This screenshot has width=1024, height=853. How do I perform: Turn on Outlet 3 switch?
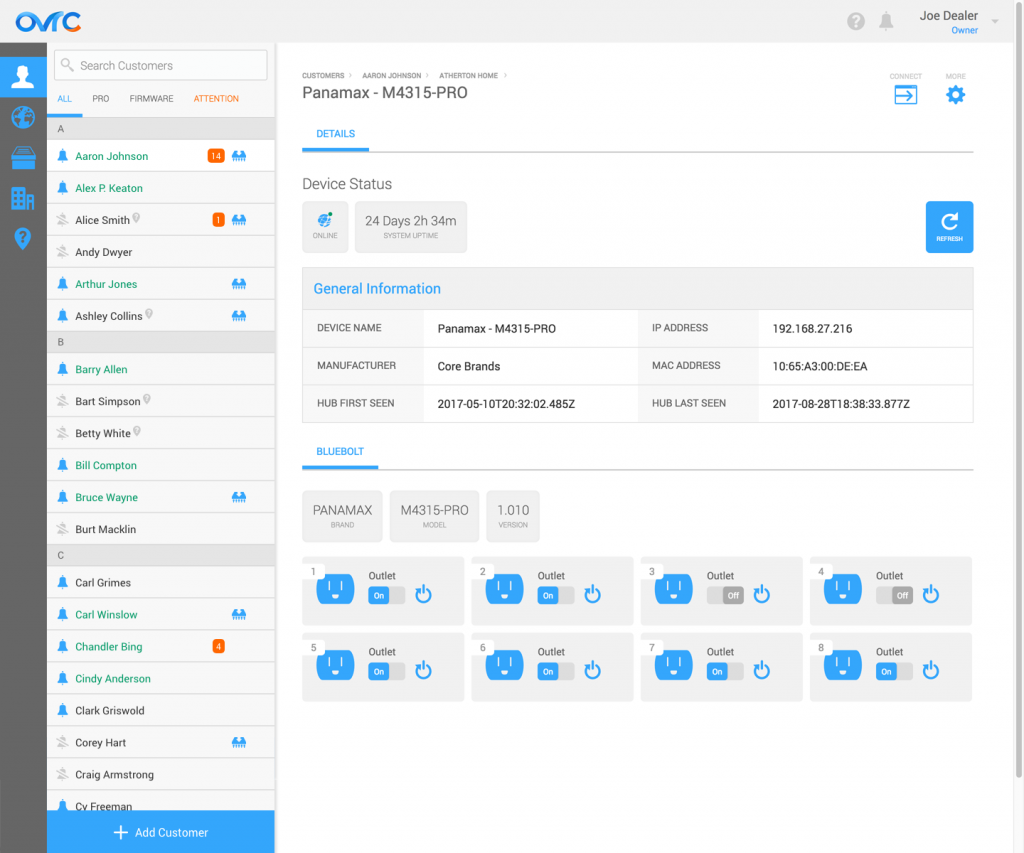pos(725,596)
